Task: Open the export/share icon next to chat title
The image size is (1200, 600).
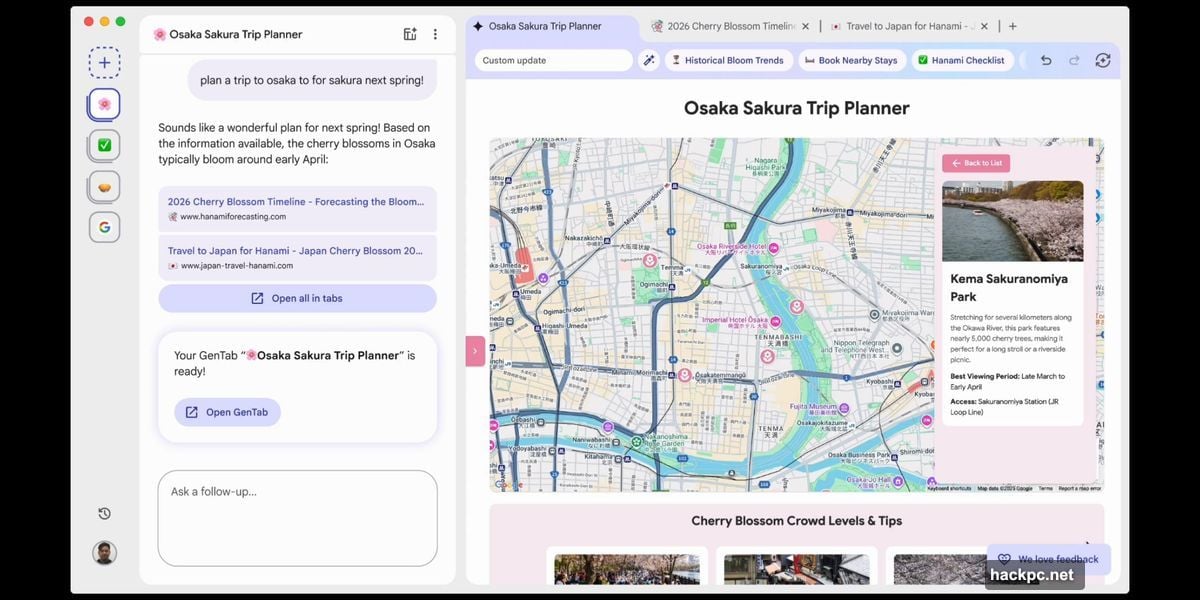Action: tap(410, 33)
